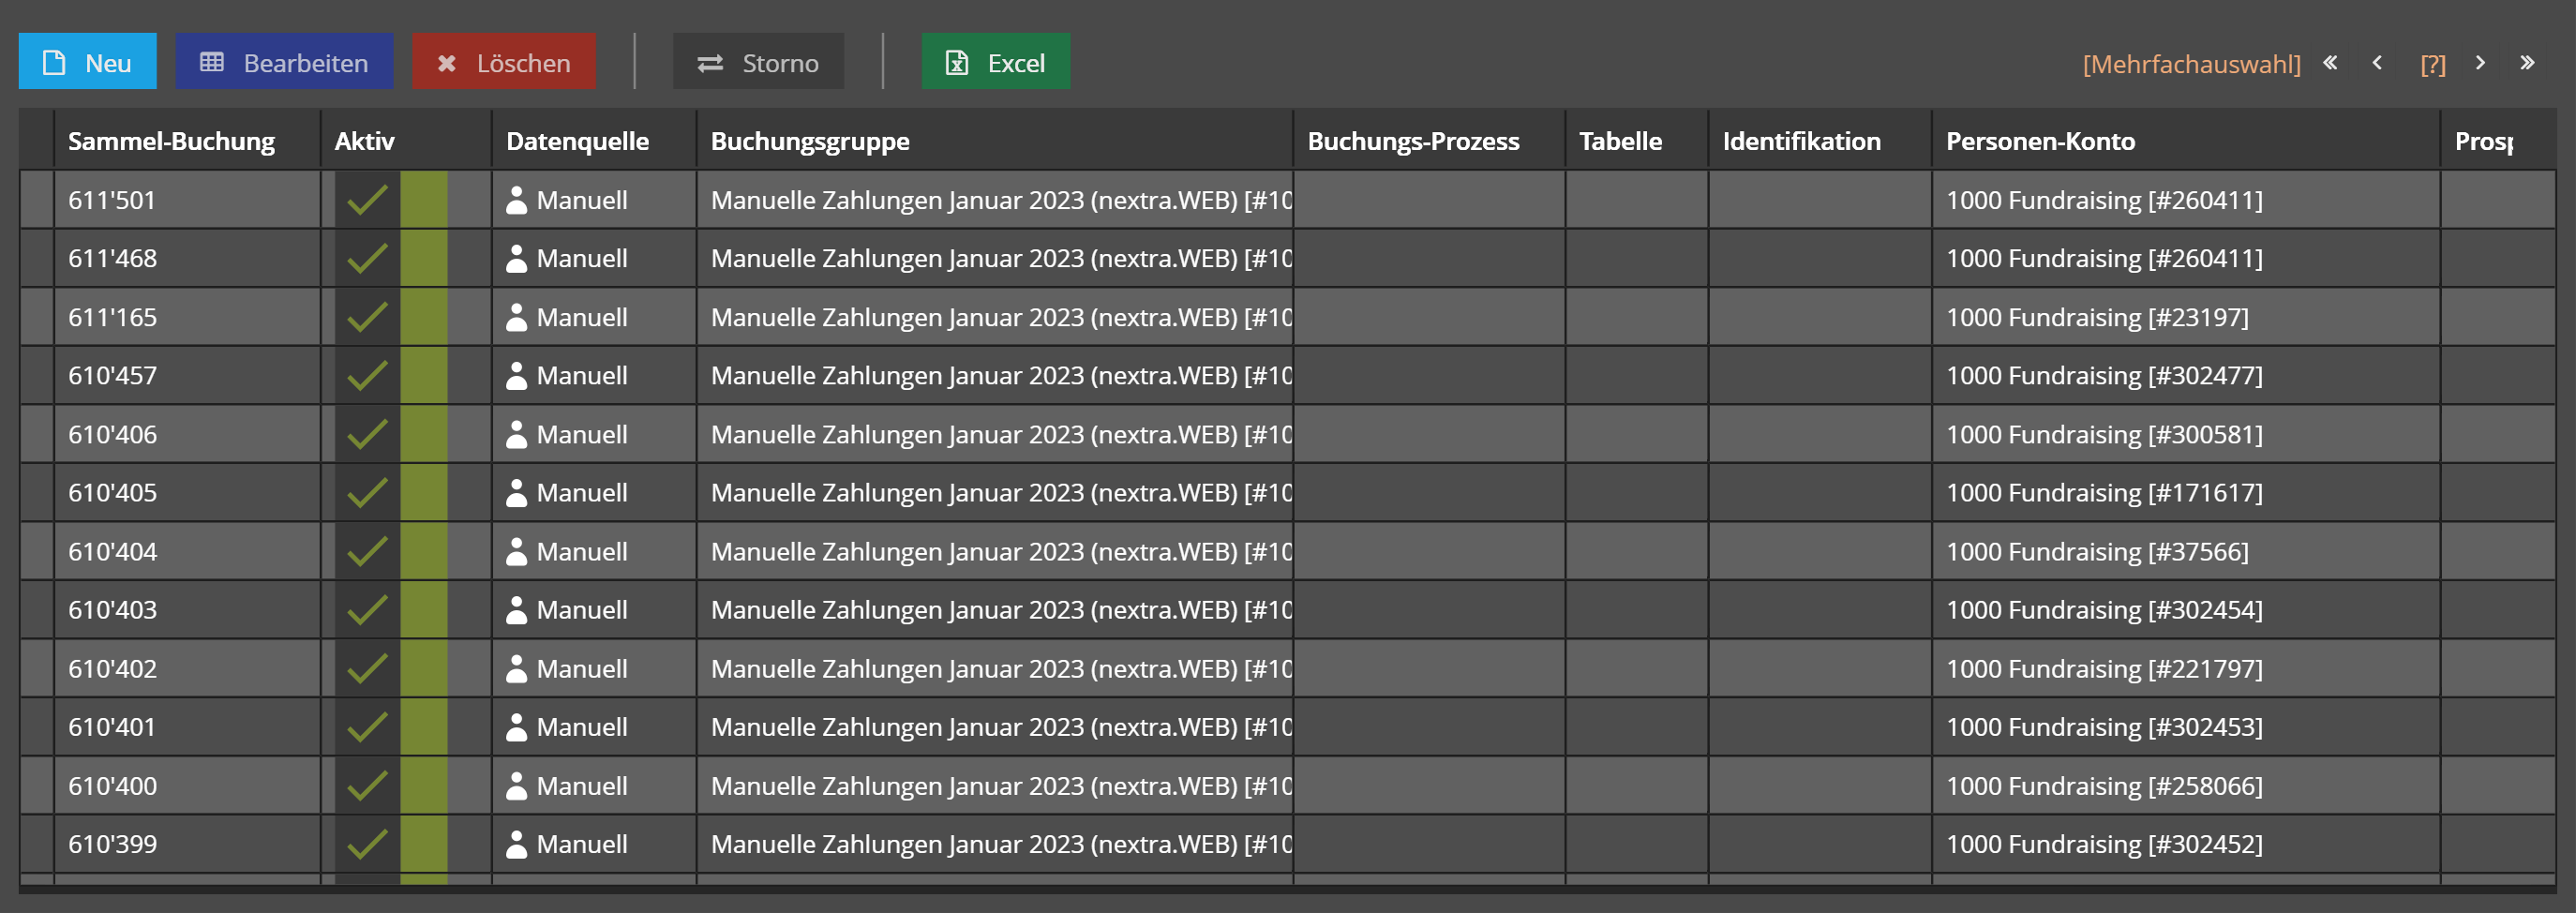Open the [?] page indicator link
Viewport: 2576px width, 913px height.
pos(2432,64)
